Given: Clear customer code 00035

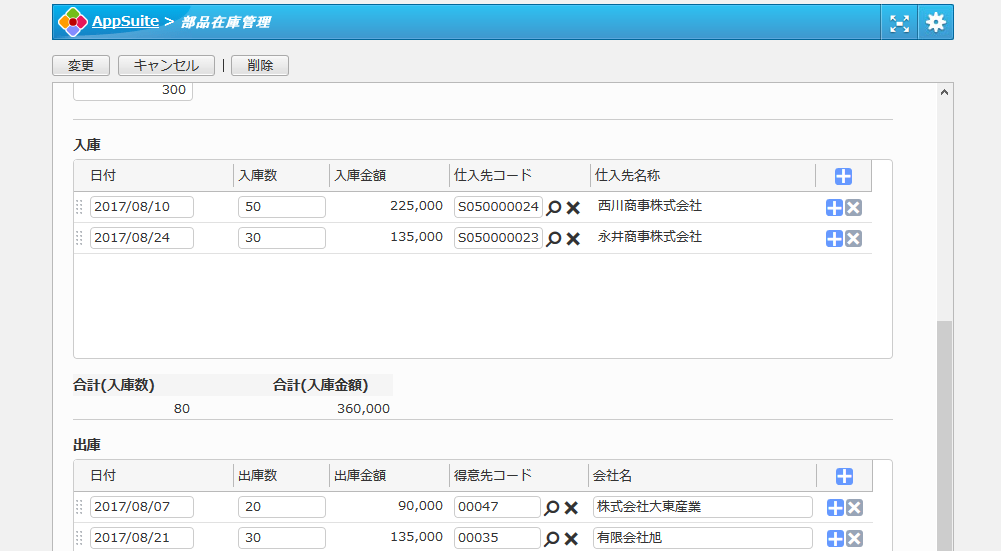Looking at the screenshot, I should [571, 539].
